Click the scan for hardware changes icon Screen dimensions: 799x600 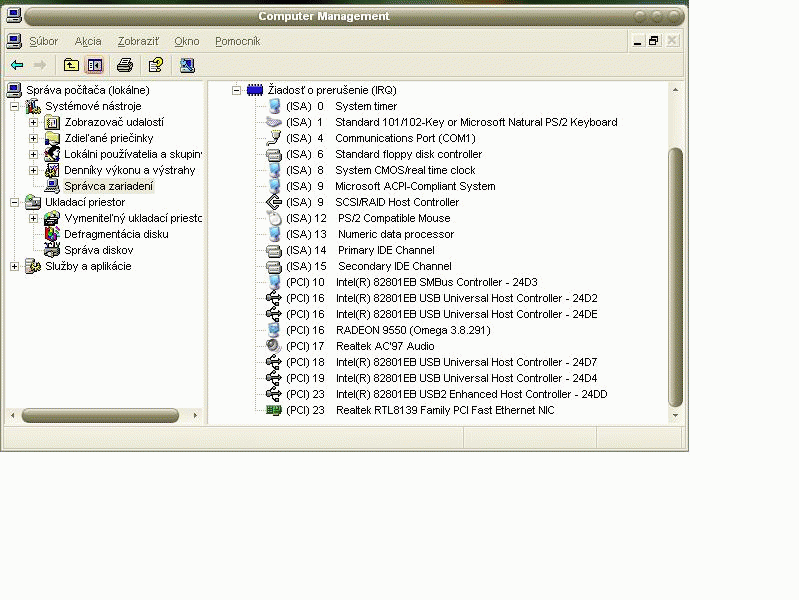[187, 65]
